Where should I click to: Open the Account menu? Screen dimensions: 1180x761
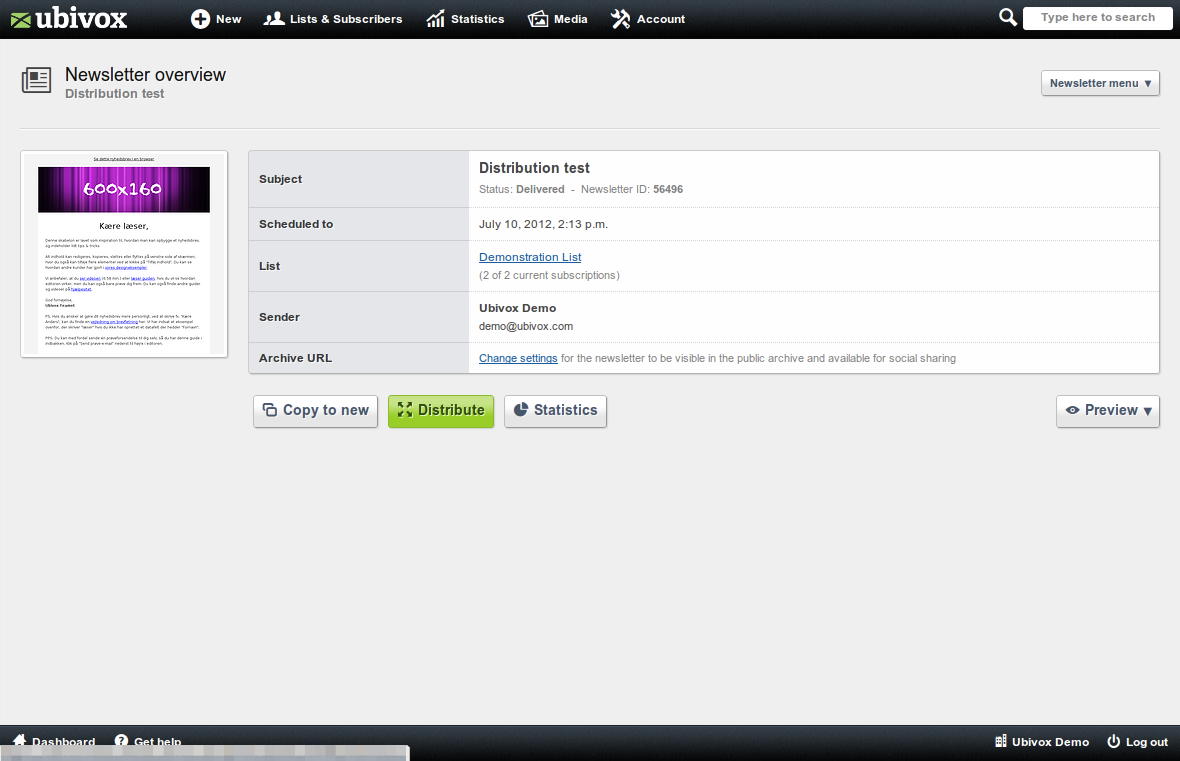648,19
